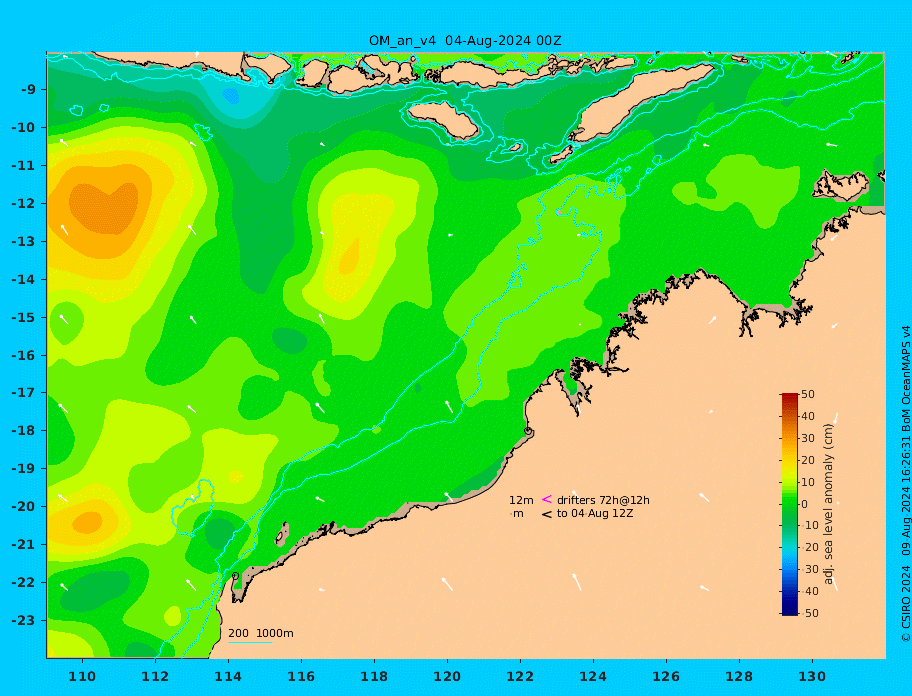Click the latitude axis label -15
912x696 pixels.
pyautogui.click(x=24, y=317)
